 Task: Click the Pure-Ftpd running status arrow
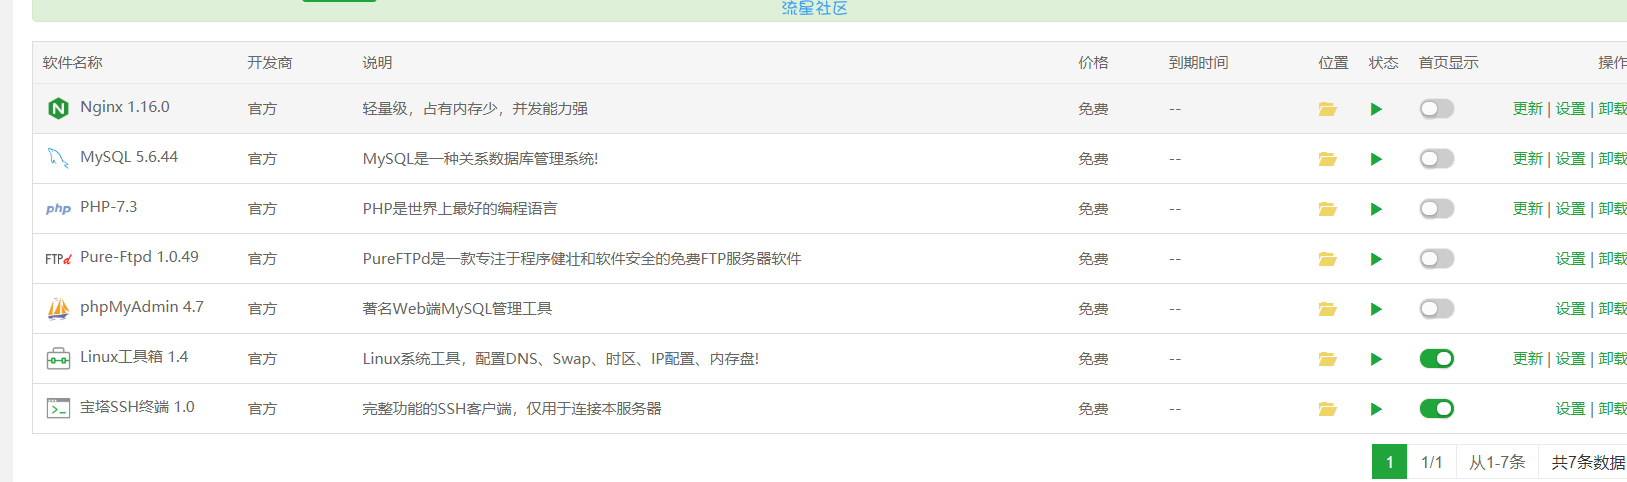point(1376,259)
